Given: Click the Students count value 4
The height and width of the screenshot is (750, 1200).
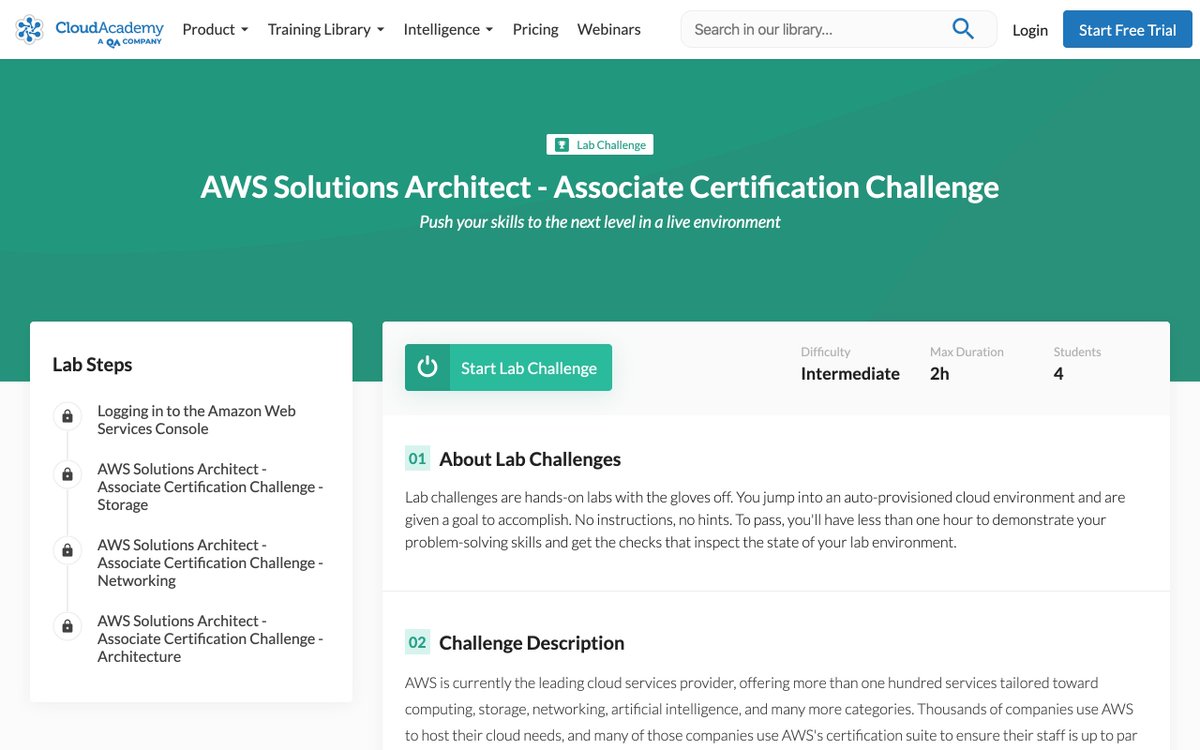Looking at the screenshot, I should click(1058, 374).
